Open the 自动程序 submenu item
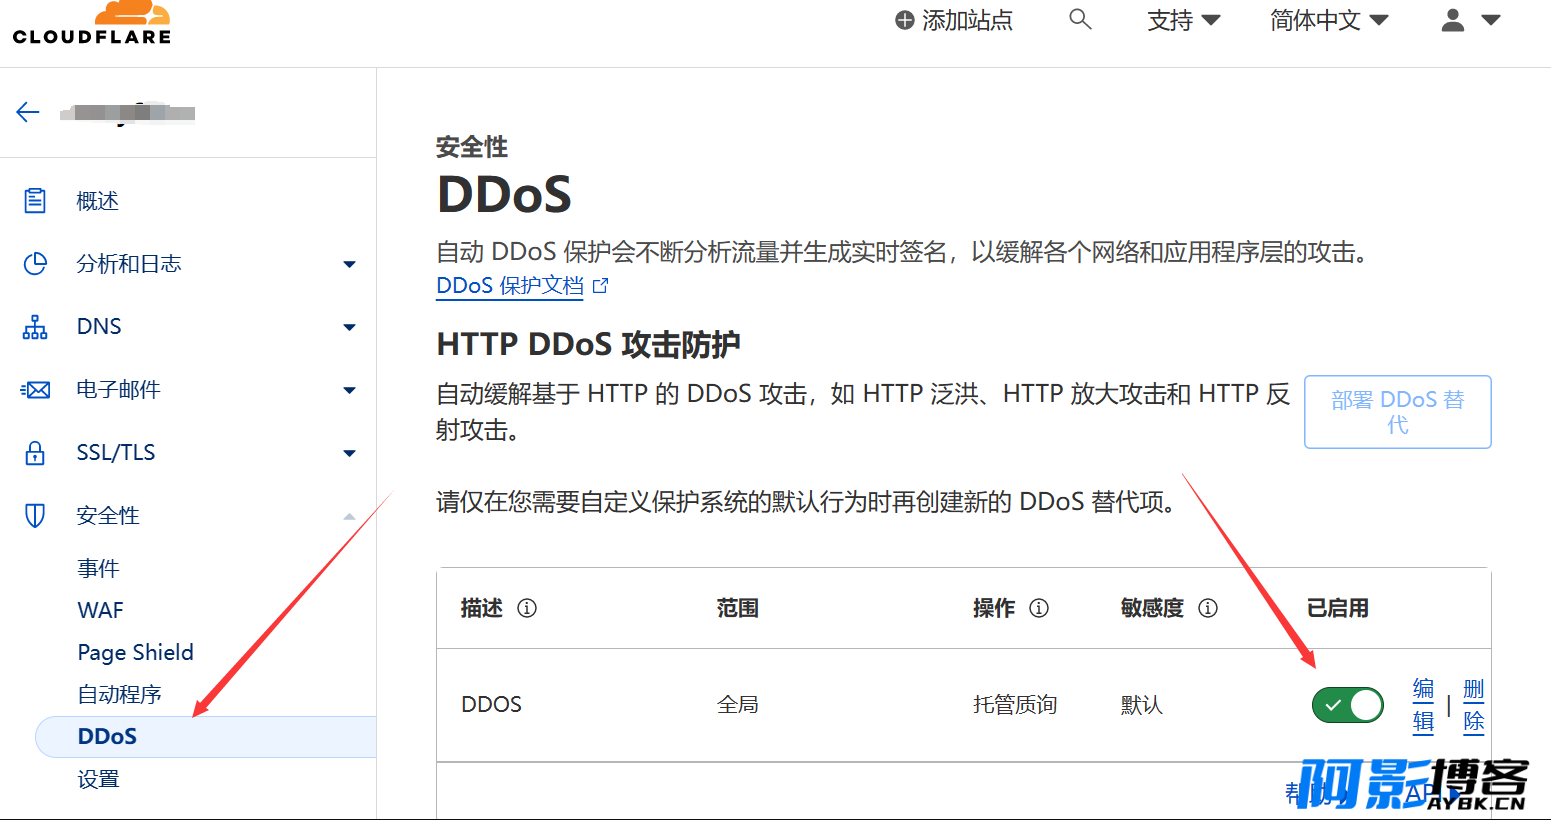1551x820 pixels. click(x=120, y=694)
